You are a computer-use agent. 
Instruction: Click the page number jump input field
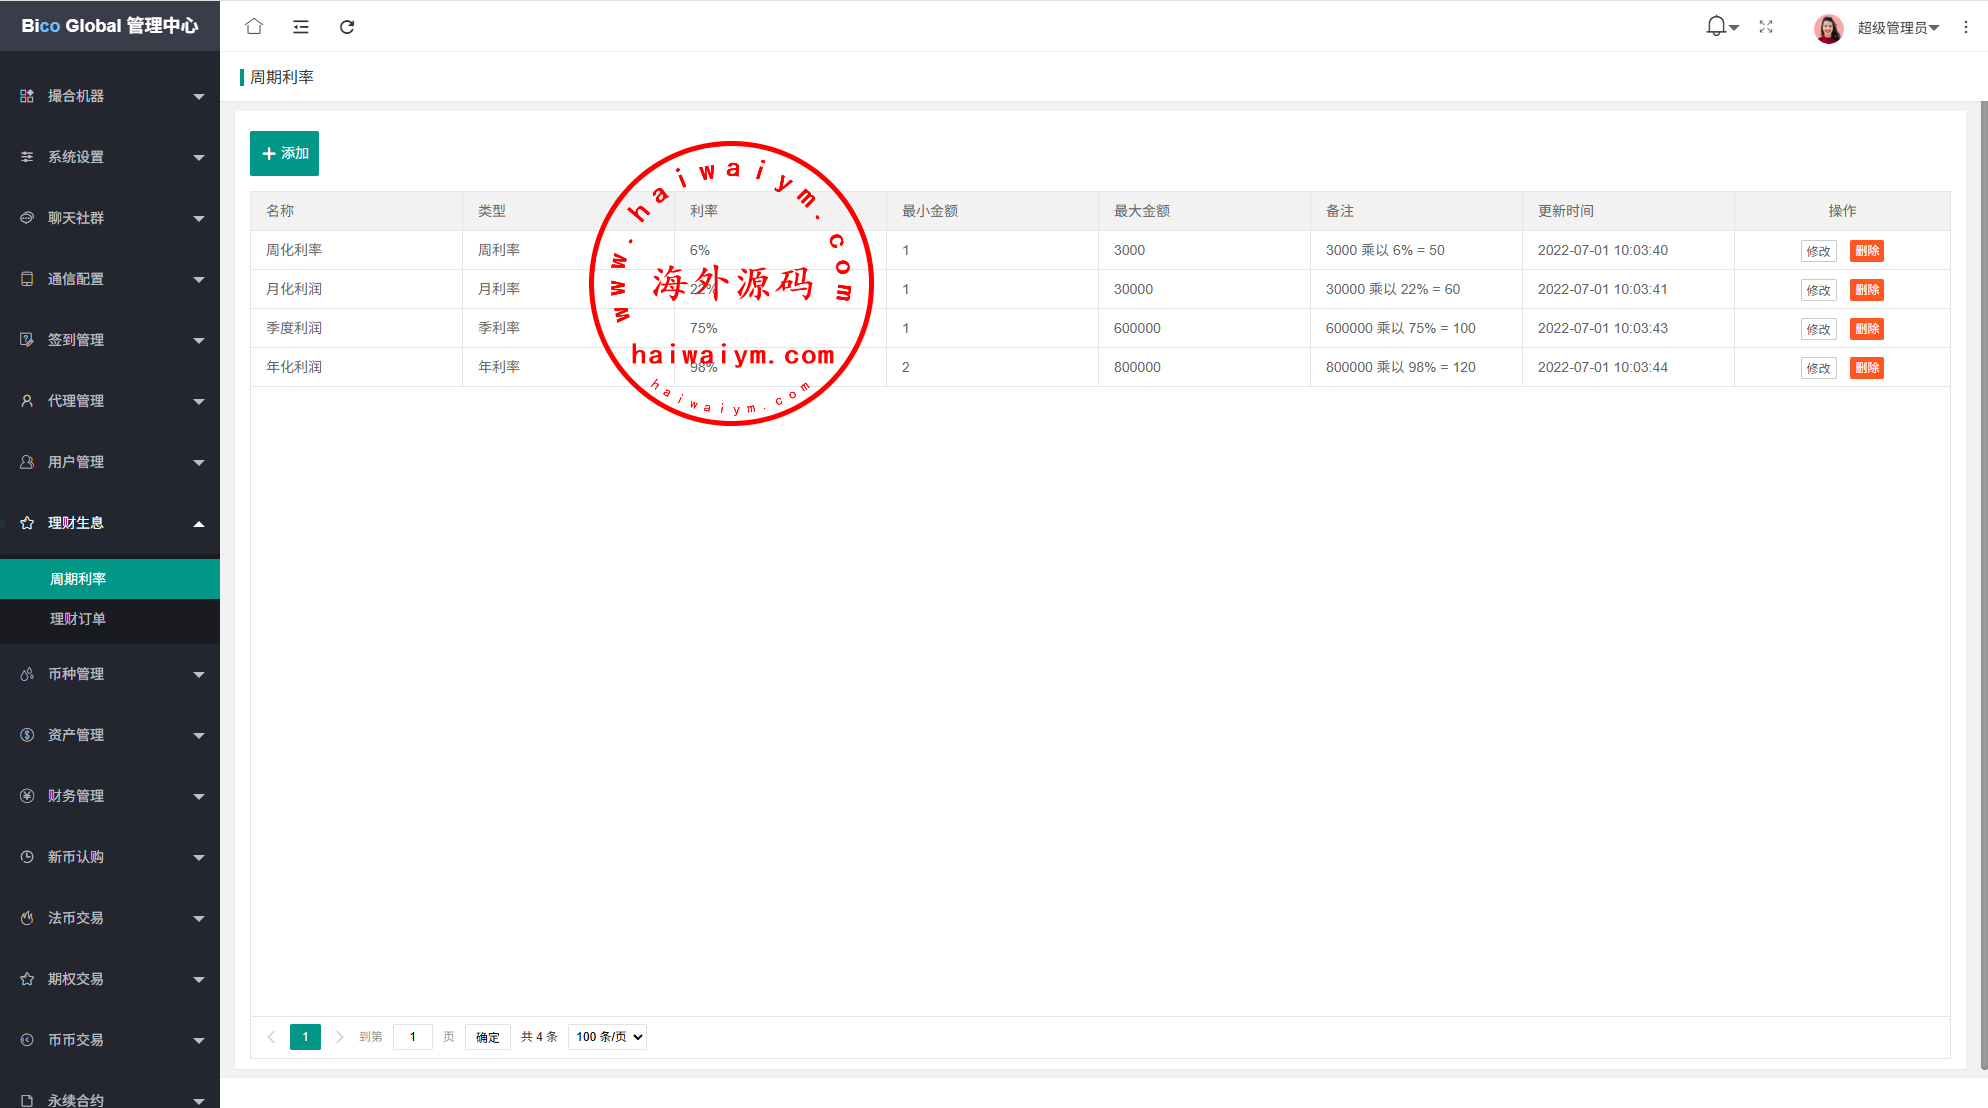[412, 1037]
